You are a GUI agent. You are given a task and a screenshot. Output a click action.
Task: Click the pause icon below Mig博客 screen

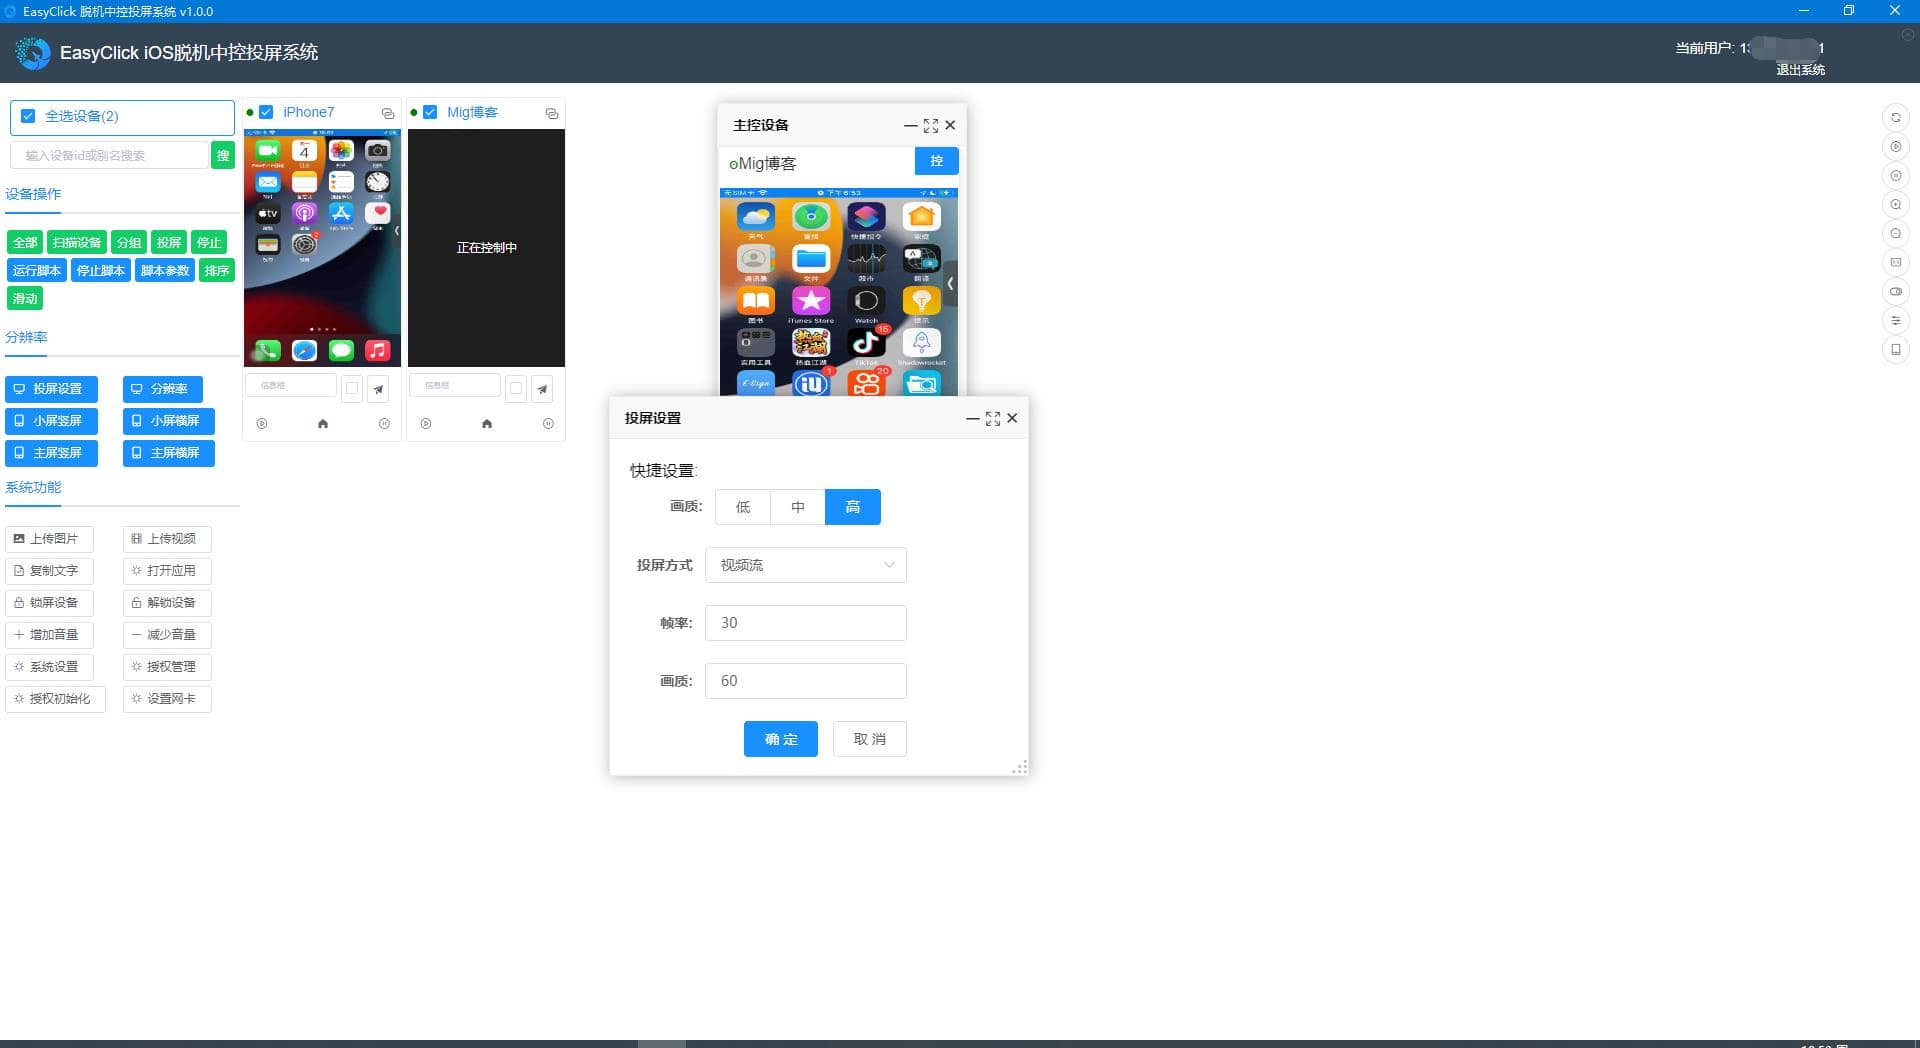pos(548,424)
